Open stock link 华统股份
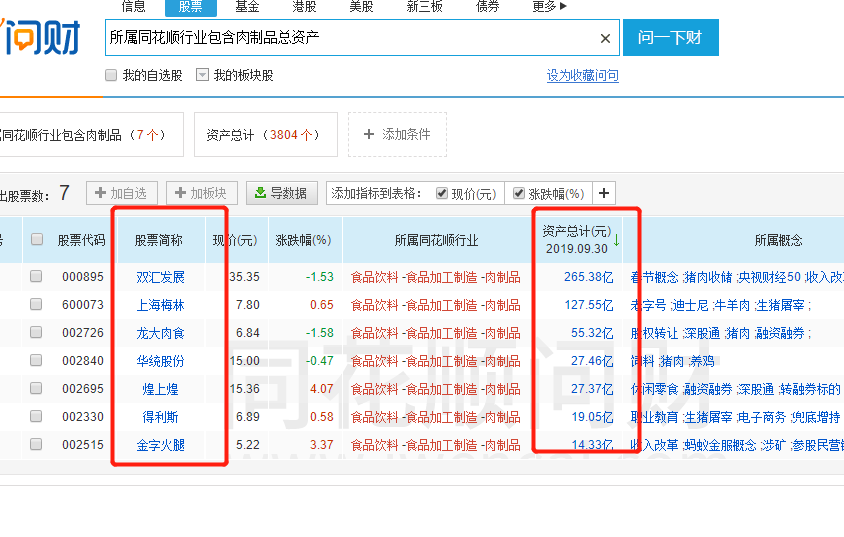The image size is (844, 537). (x=160, y=361)
